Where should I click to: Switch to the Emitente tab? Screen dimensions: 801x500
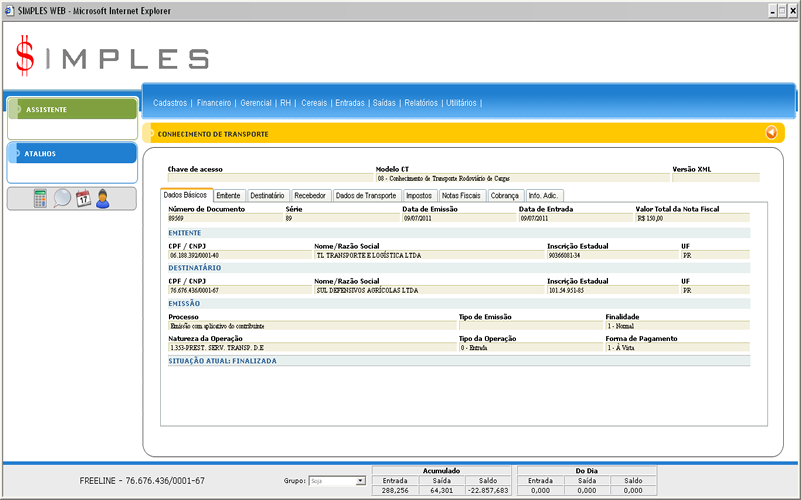click(x=228, y=196)
